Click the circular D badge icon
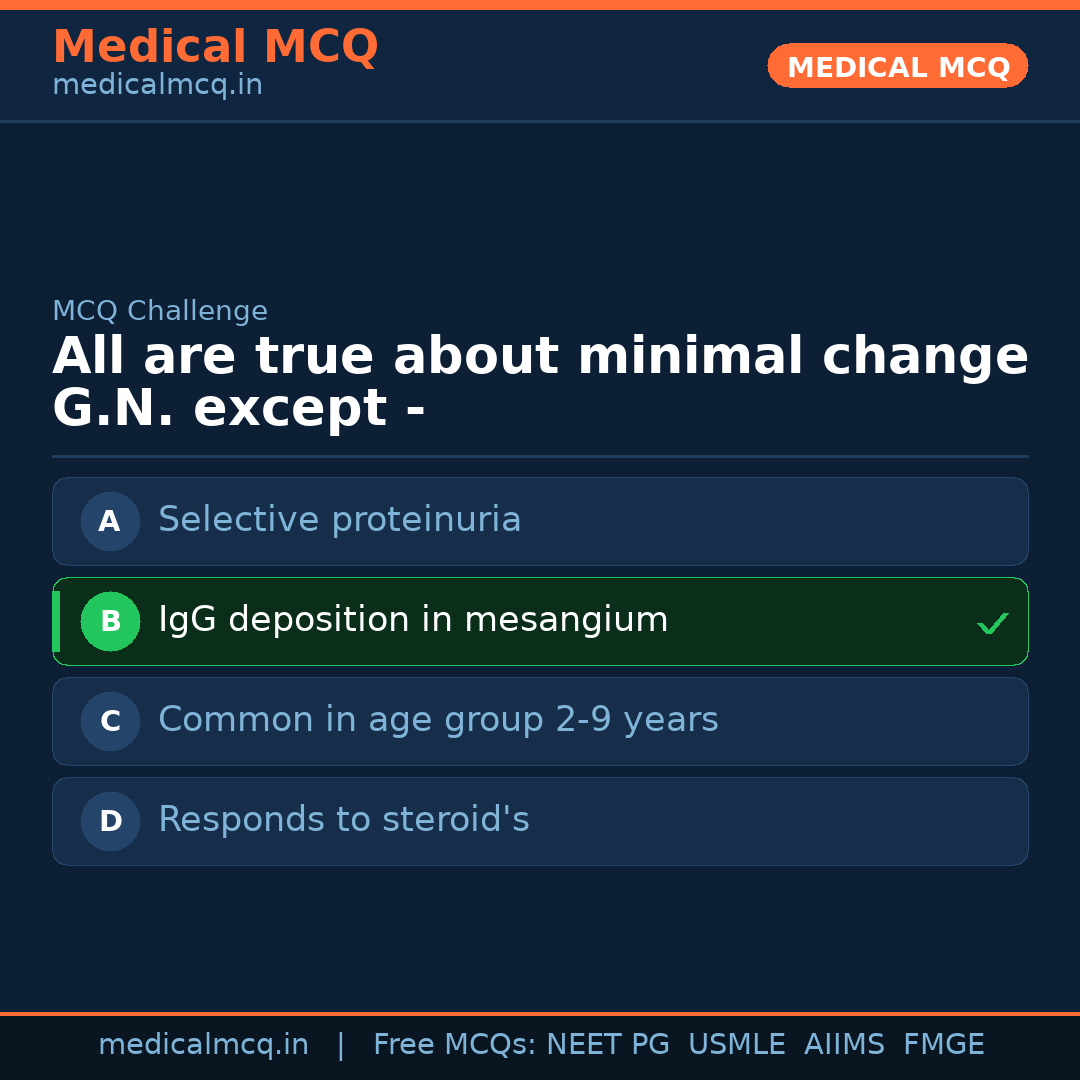The image size is (1080, 1080). point(110,821)
